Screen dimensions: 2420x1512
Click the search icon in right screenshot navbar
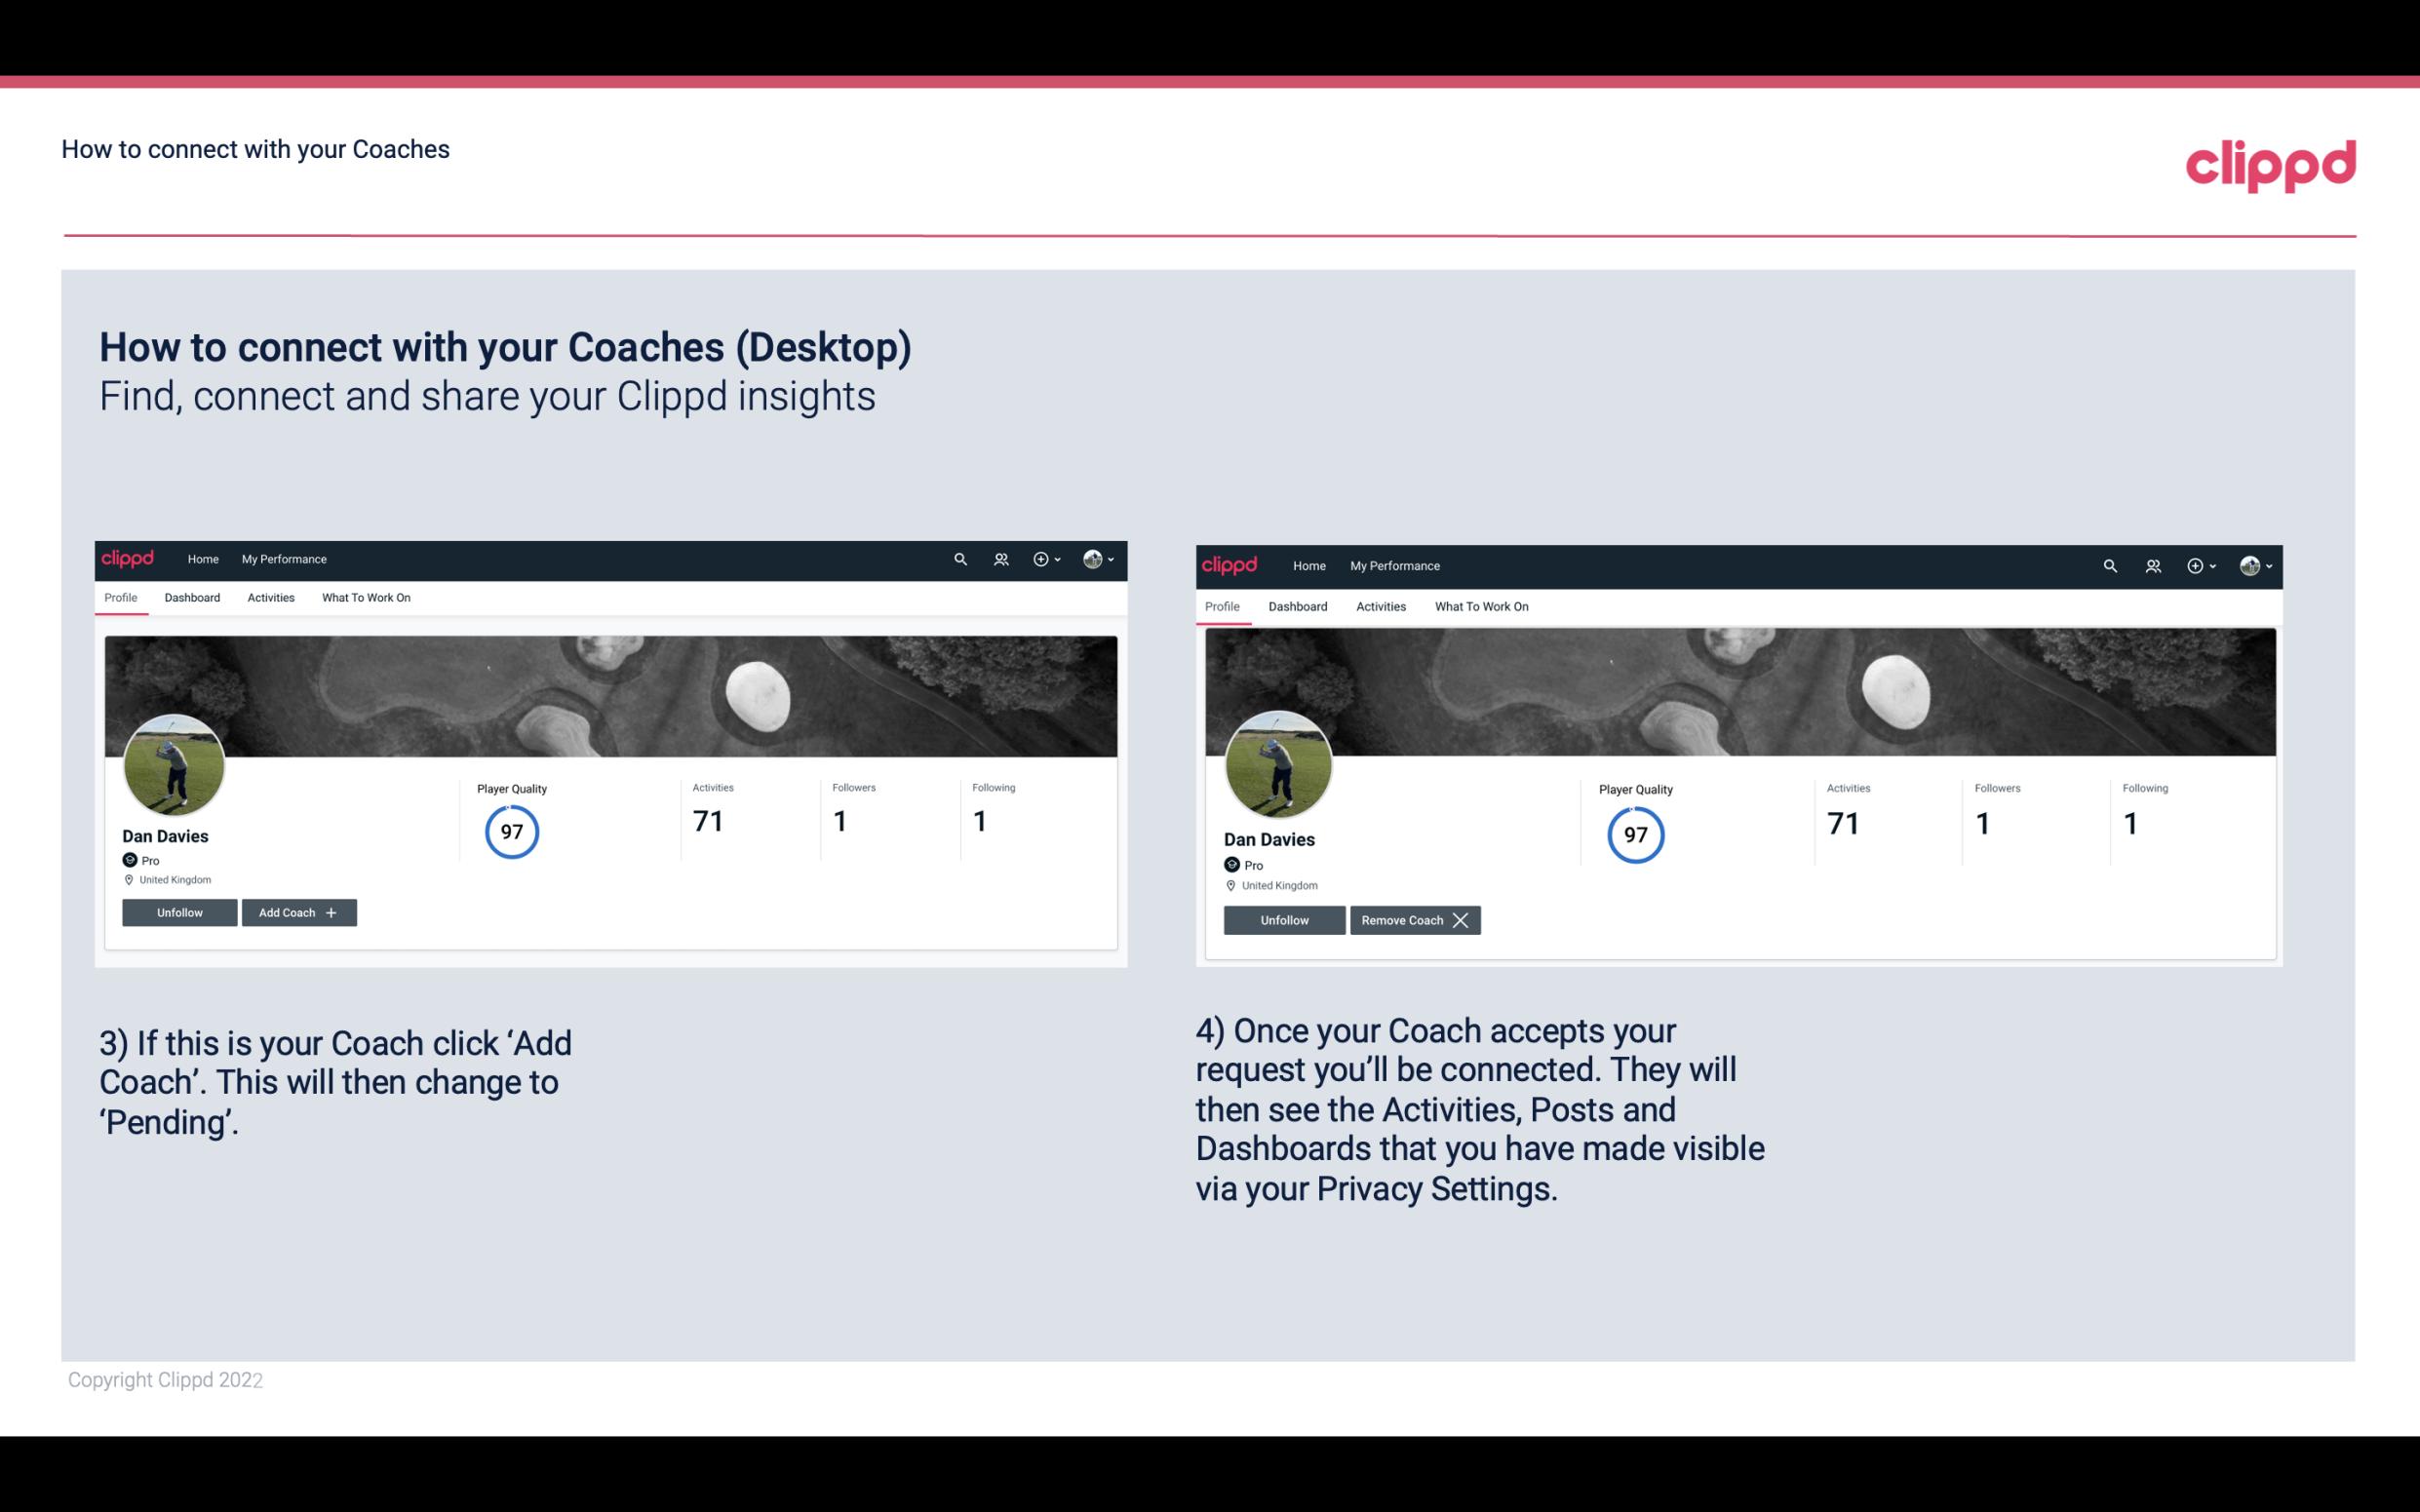click(2108, 564)
